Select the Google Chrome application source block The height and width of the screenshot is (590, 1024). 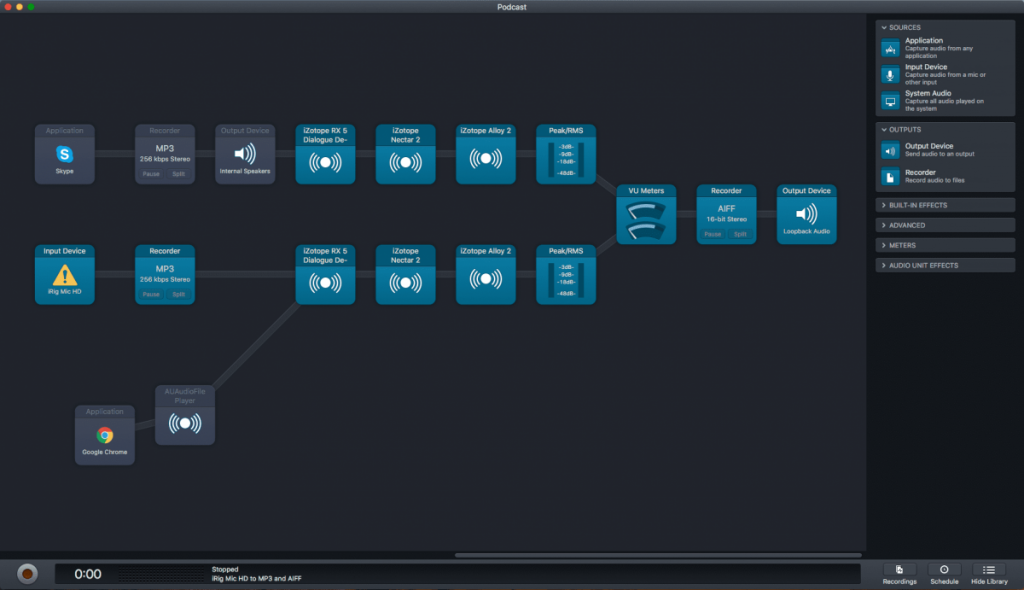click(104, 435)
